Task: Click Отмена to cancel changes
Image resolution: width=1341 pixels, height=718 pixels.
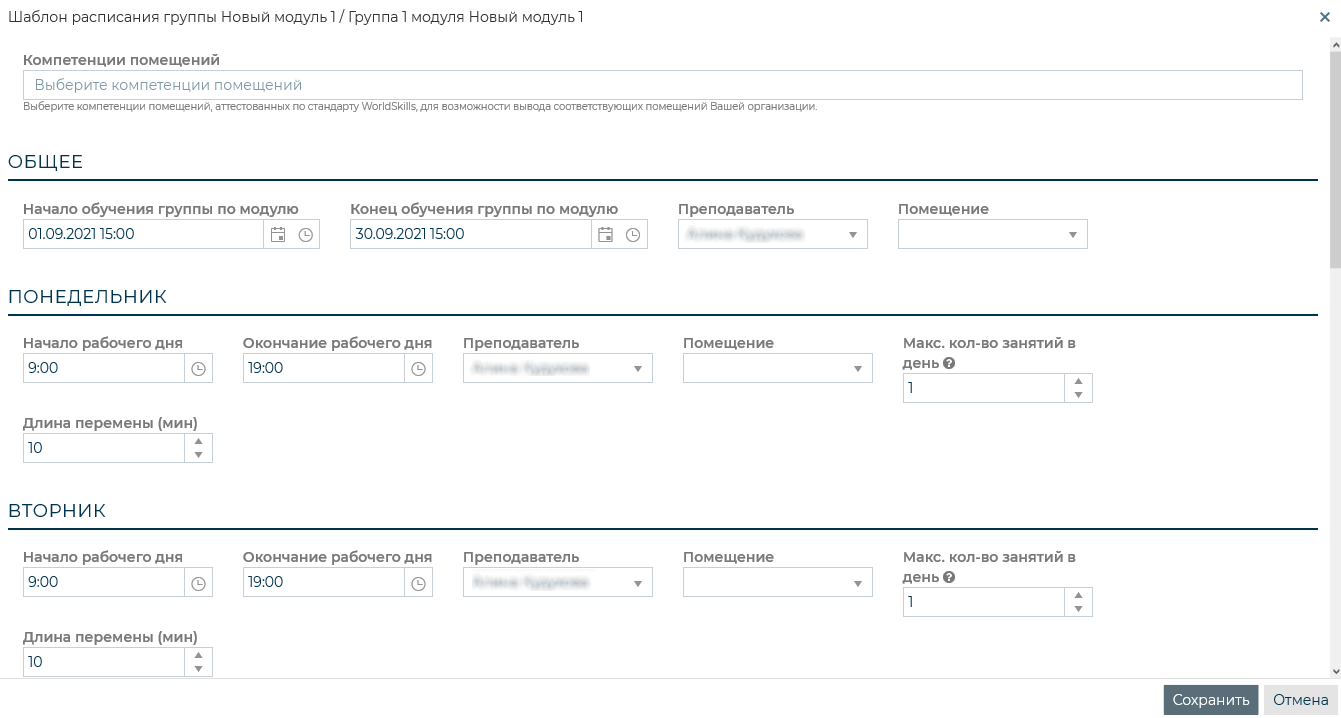Action: click(1300, 700)
